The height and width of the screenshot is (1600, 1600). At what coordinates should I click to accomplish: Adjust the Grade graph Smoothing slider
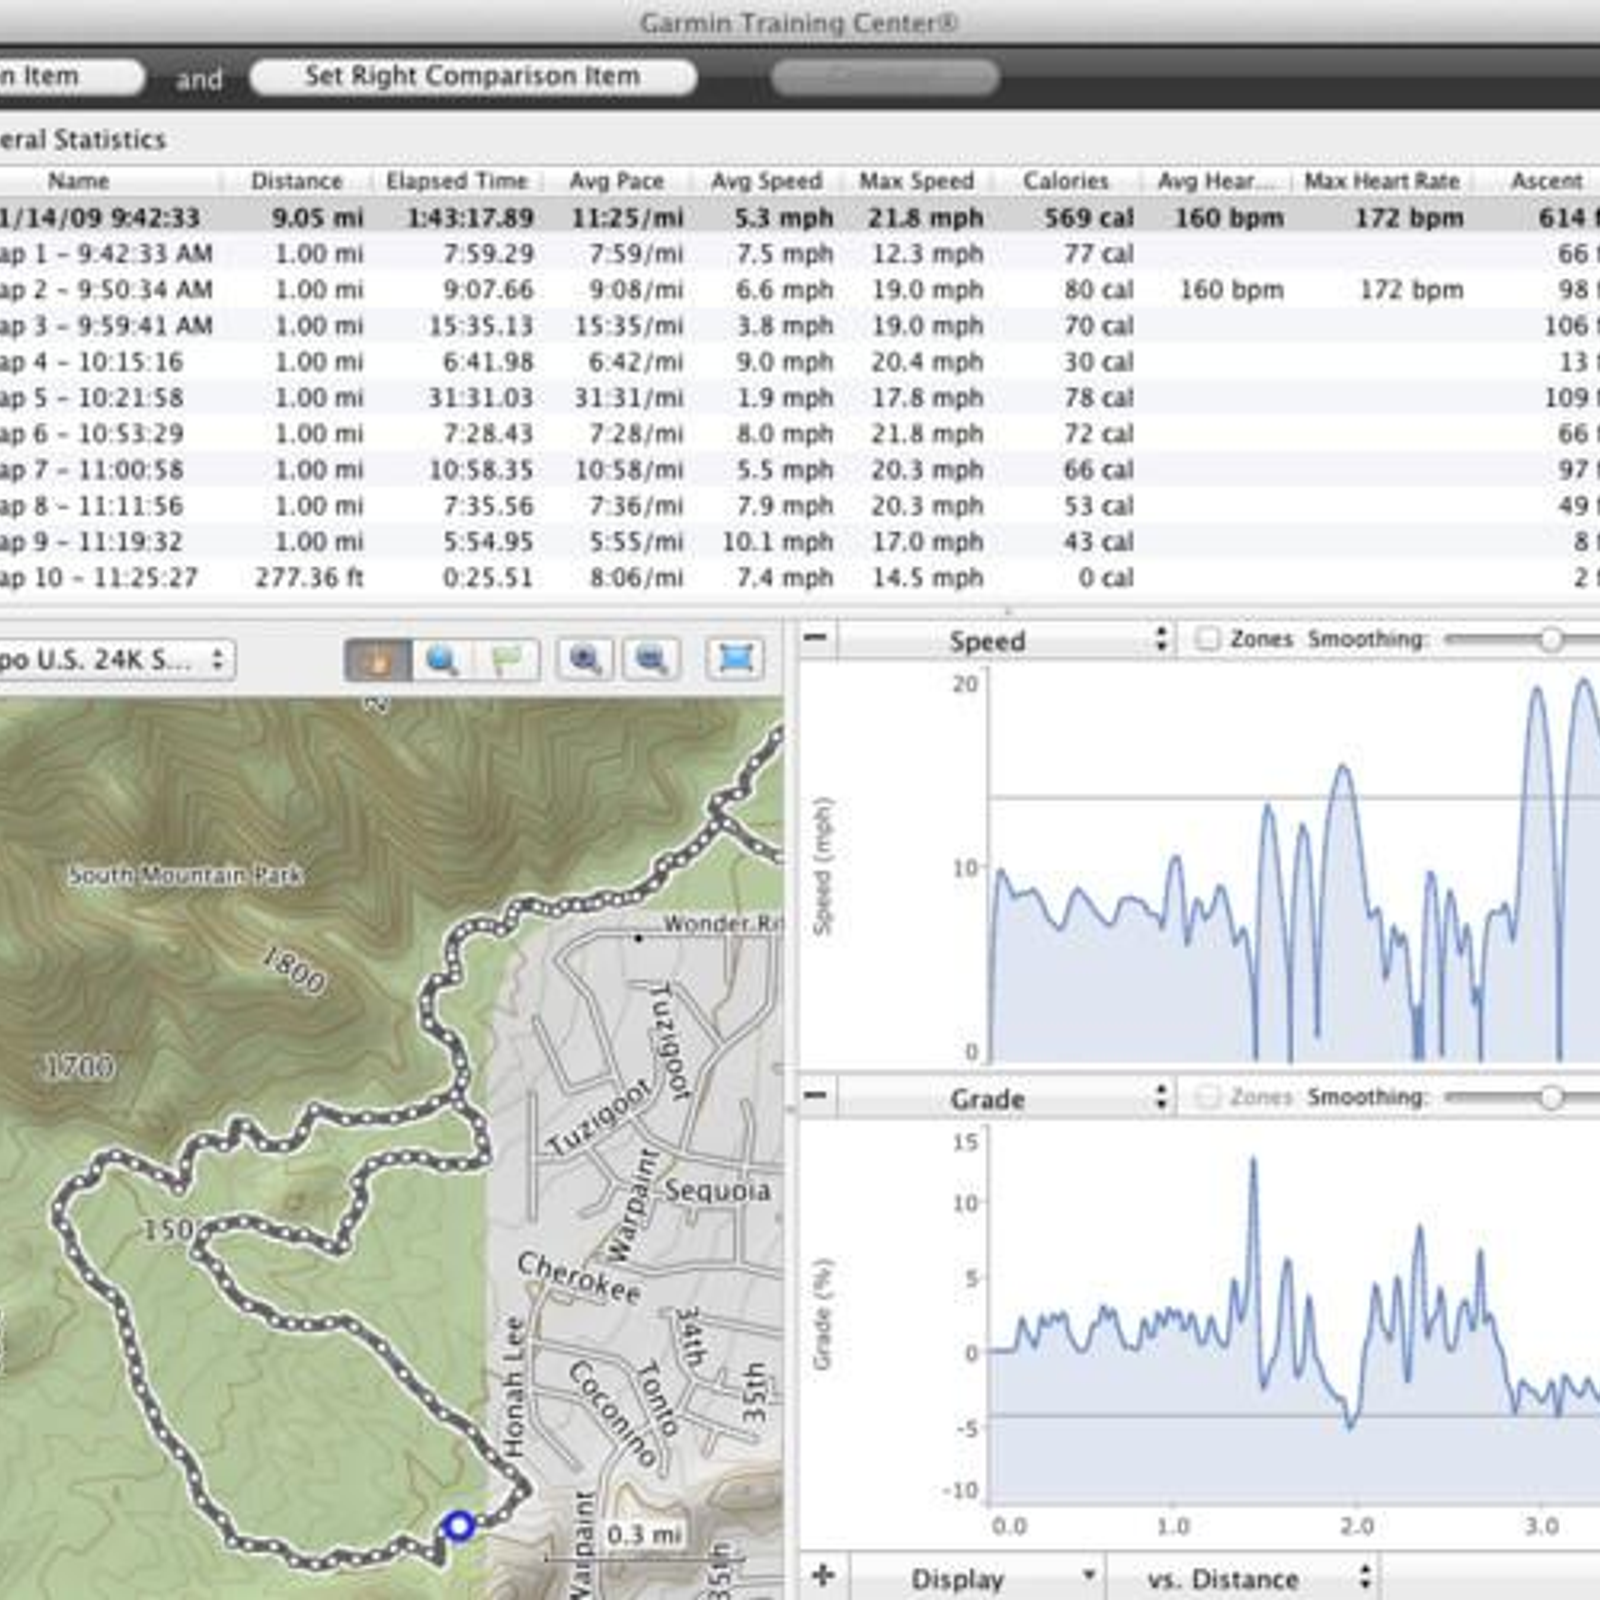(1550, 1097)
